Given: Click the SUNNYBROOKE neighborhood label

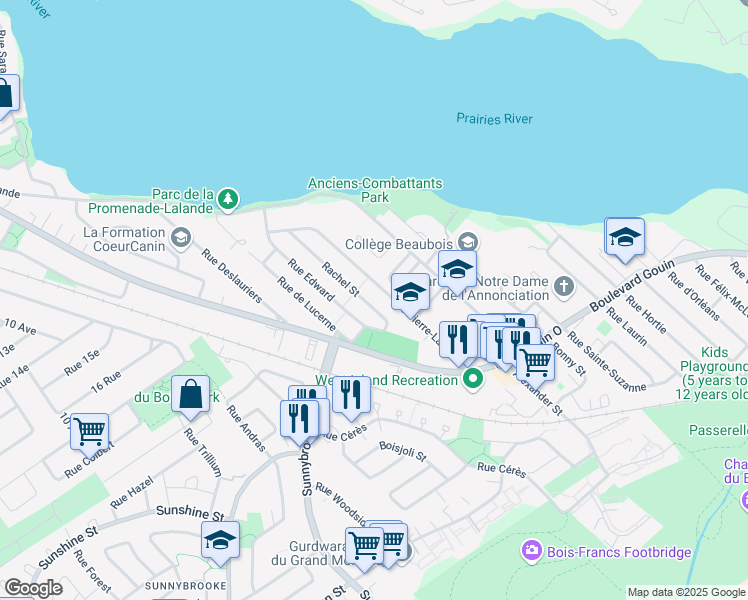Looking at the screenshot, I should [186, 586].
